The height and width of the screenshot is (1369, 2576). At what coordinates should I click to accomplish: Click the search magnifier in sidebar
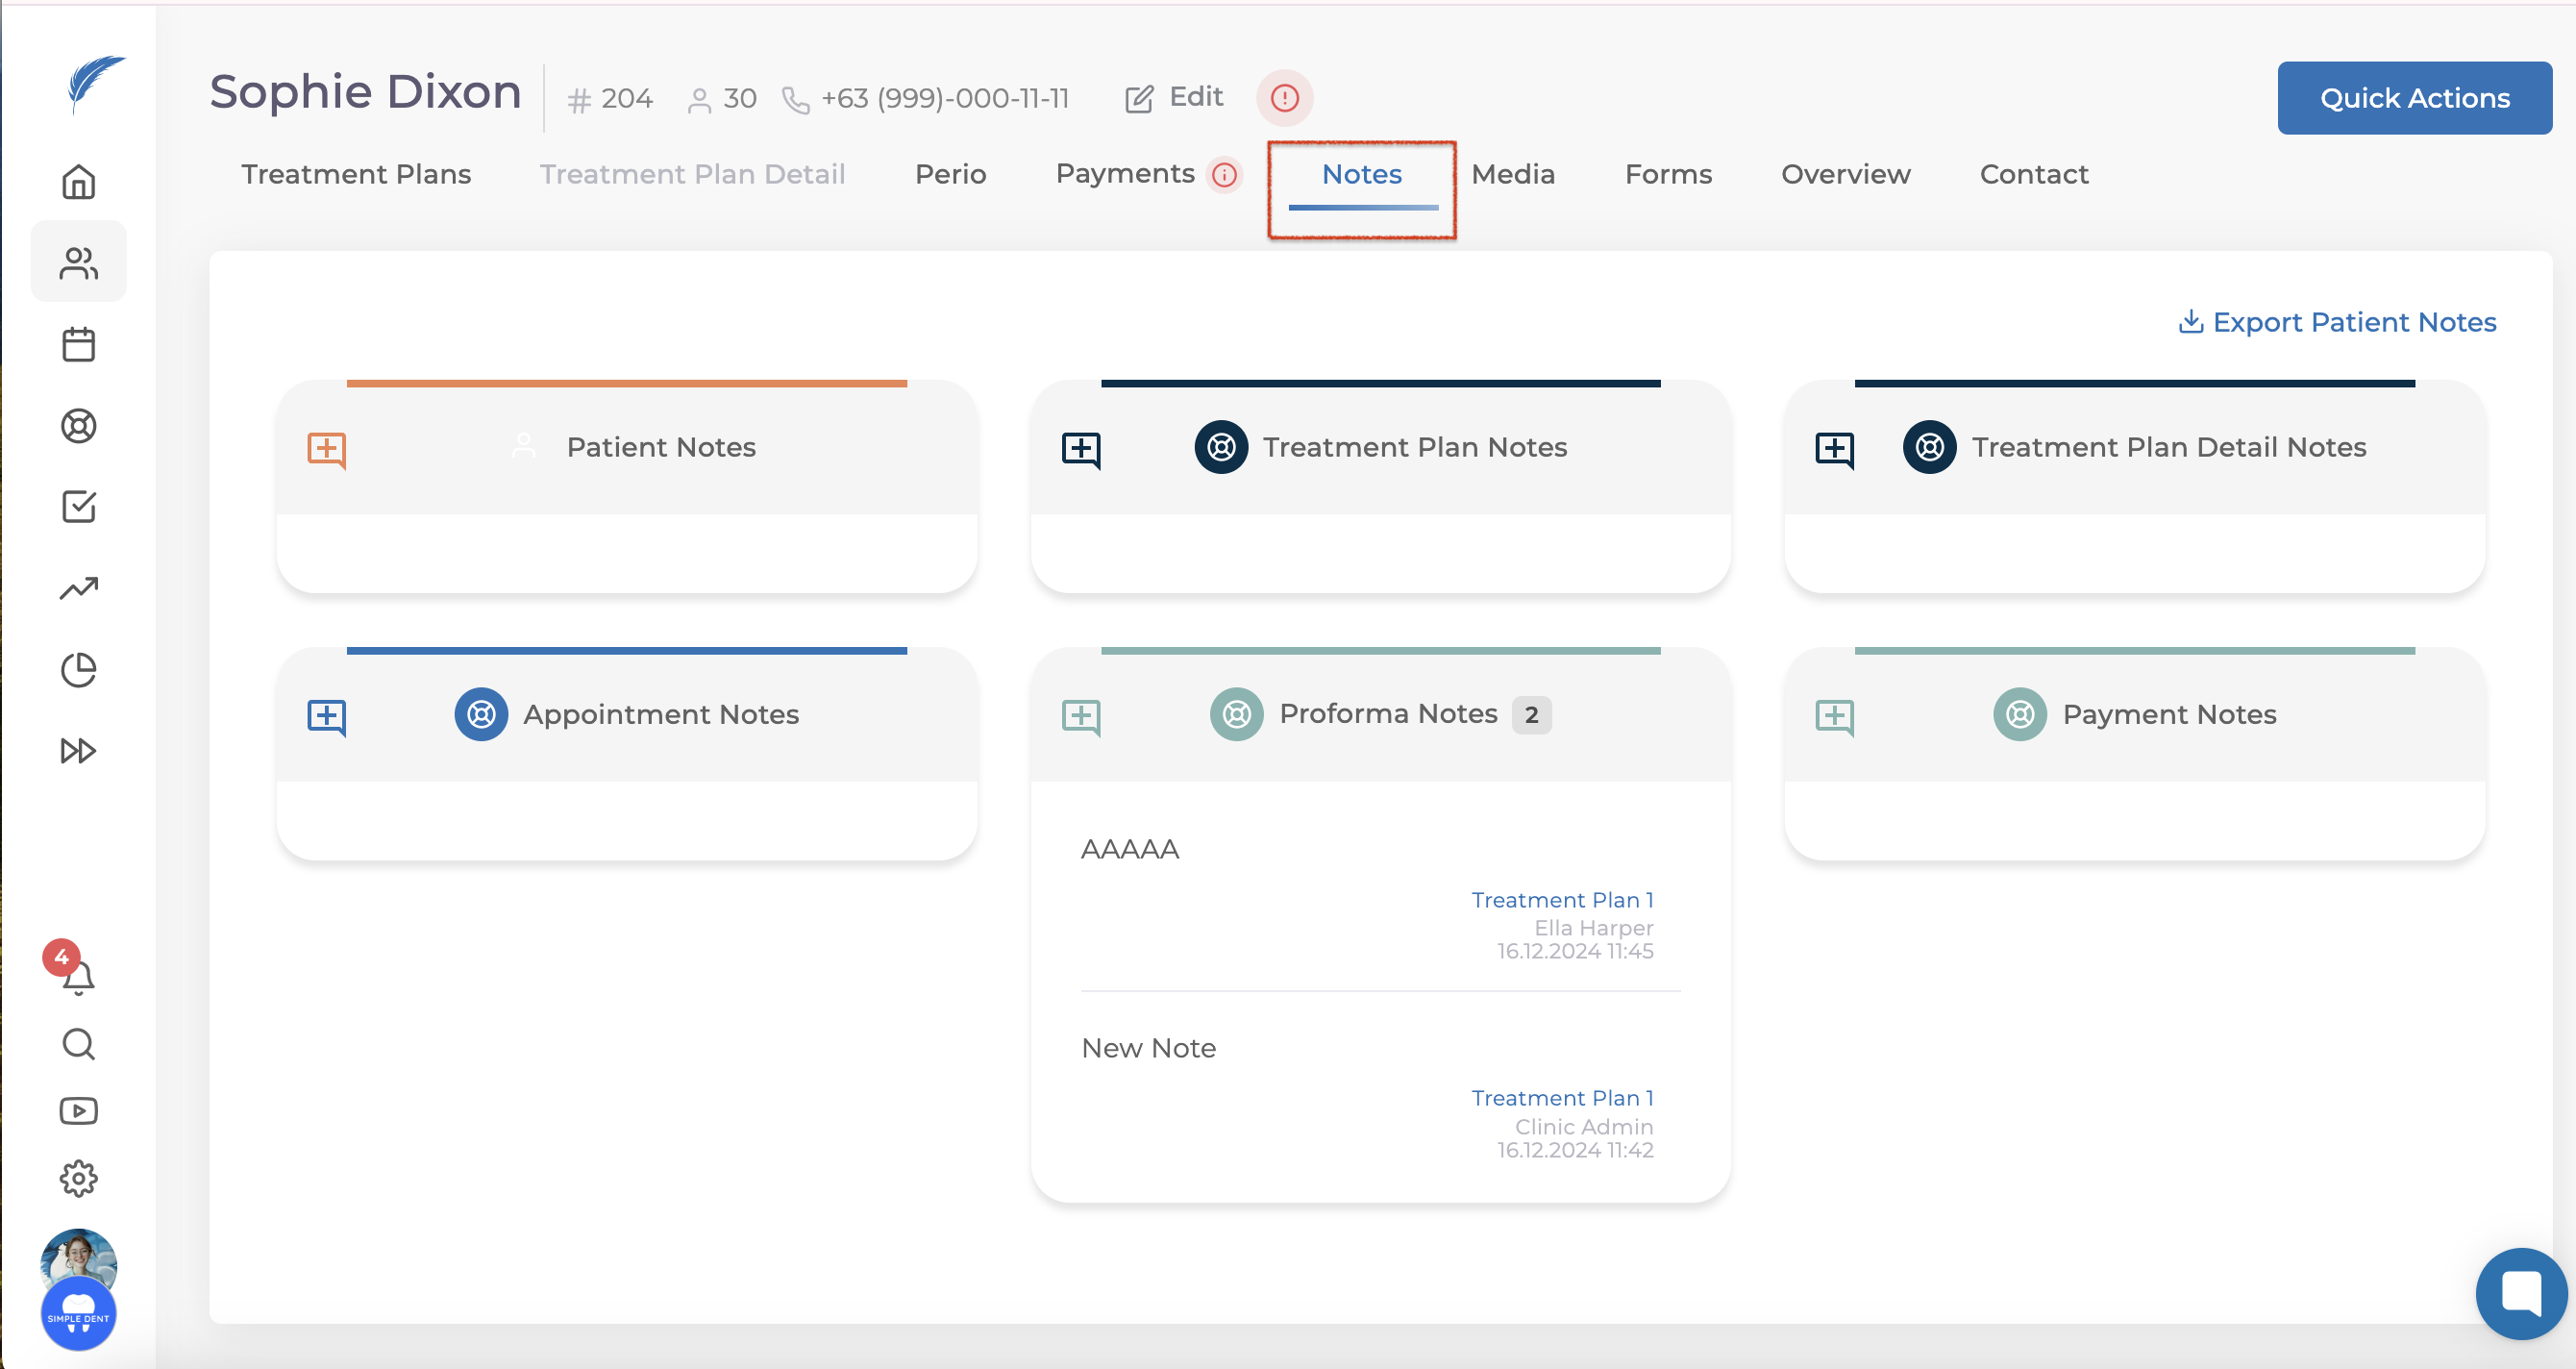click(x=78, y=1043)
